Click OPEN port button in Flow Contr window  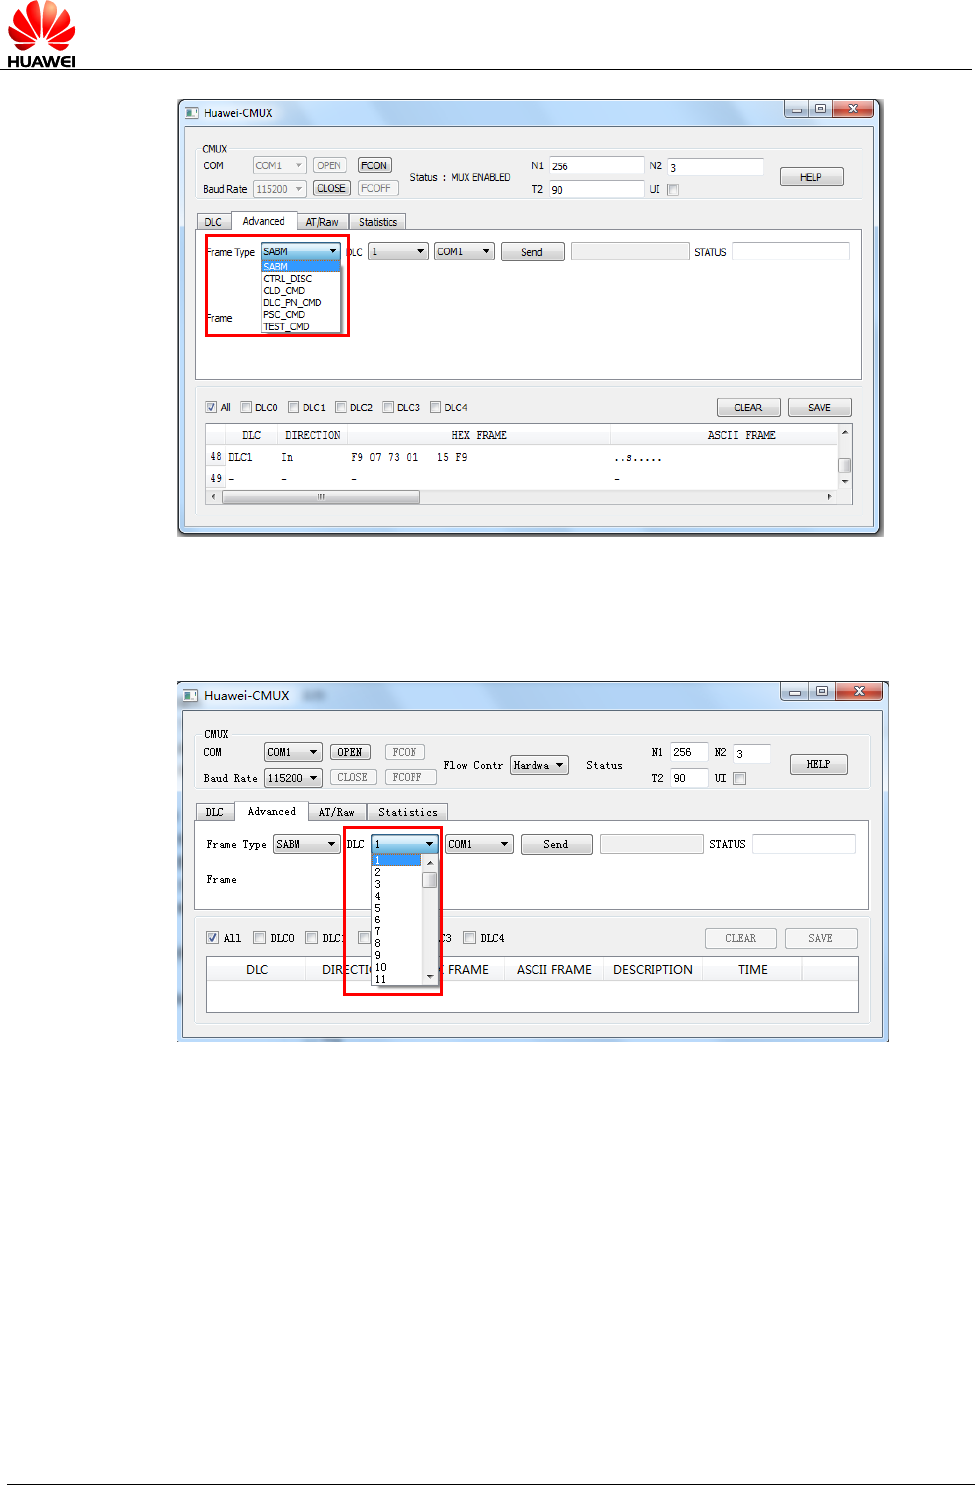(350, 752)
